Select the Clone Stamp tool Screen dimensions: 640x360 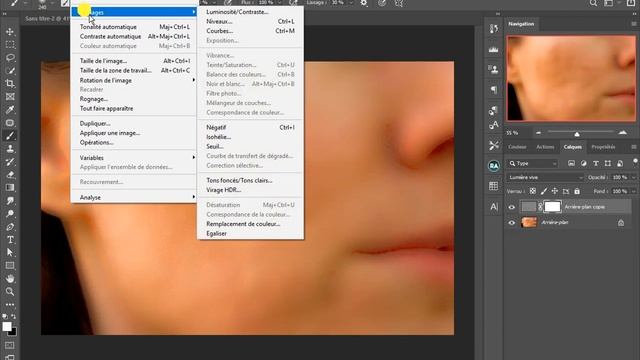(x=10, y=149)
